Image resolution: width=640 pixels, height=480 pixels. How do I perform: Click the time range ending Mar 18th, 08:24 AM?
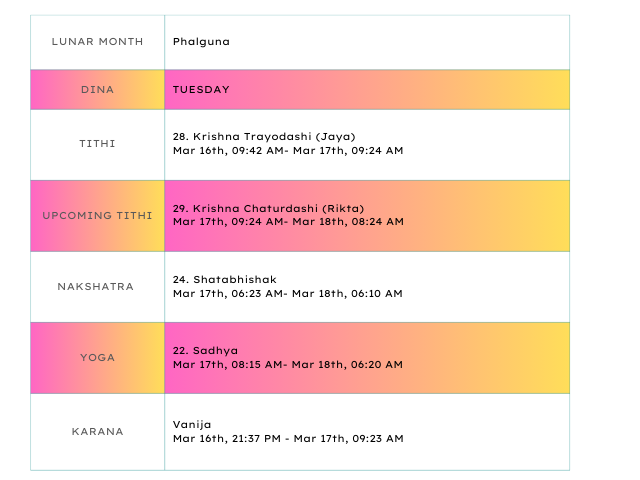tap(288, 221)
